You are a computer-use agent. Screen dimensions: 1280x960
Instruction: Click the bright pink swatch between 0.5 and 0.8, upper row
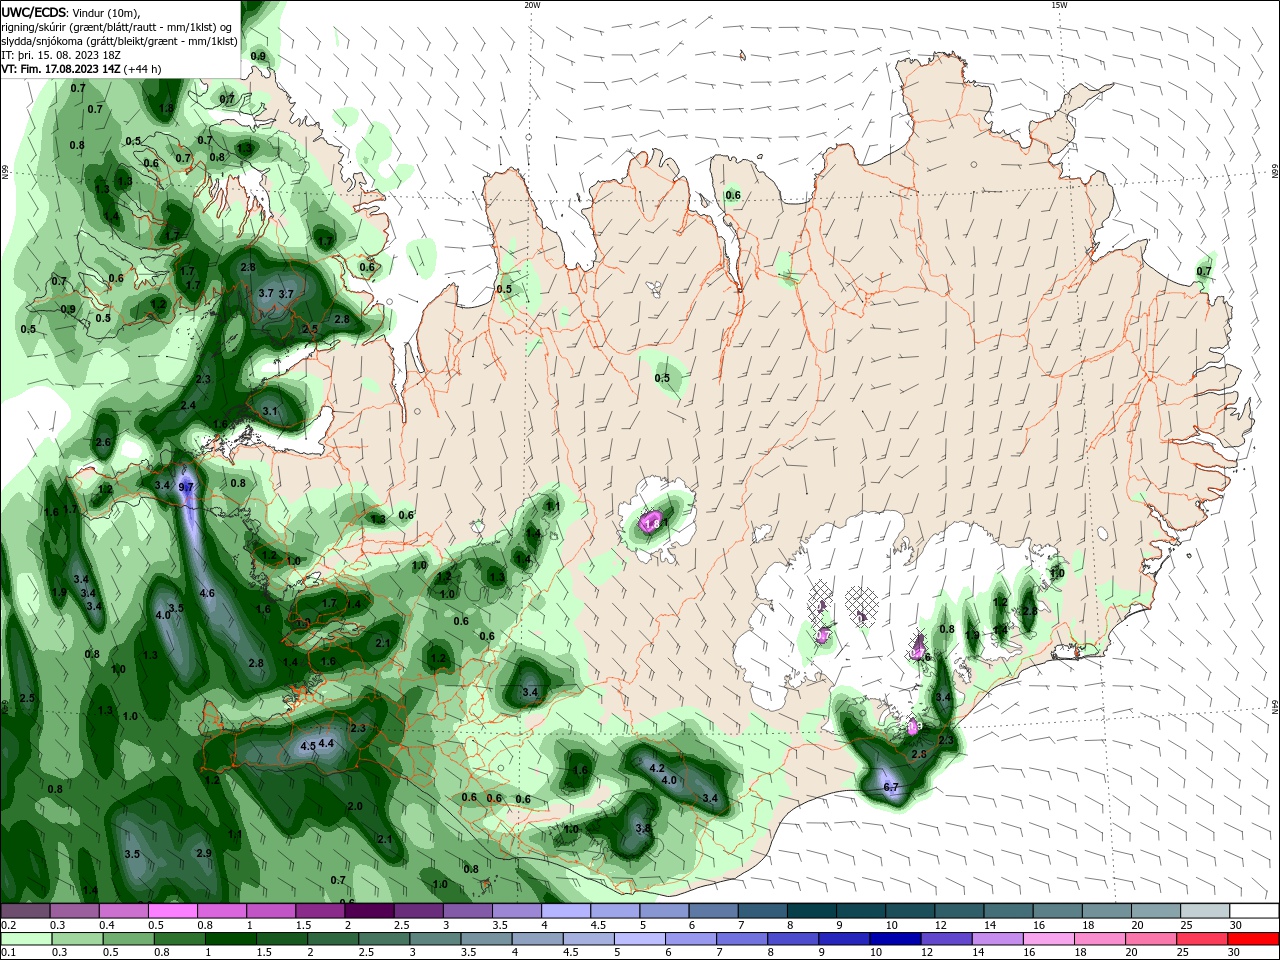(172, 911)
